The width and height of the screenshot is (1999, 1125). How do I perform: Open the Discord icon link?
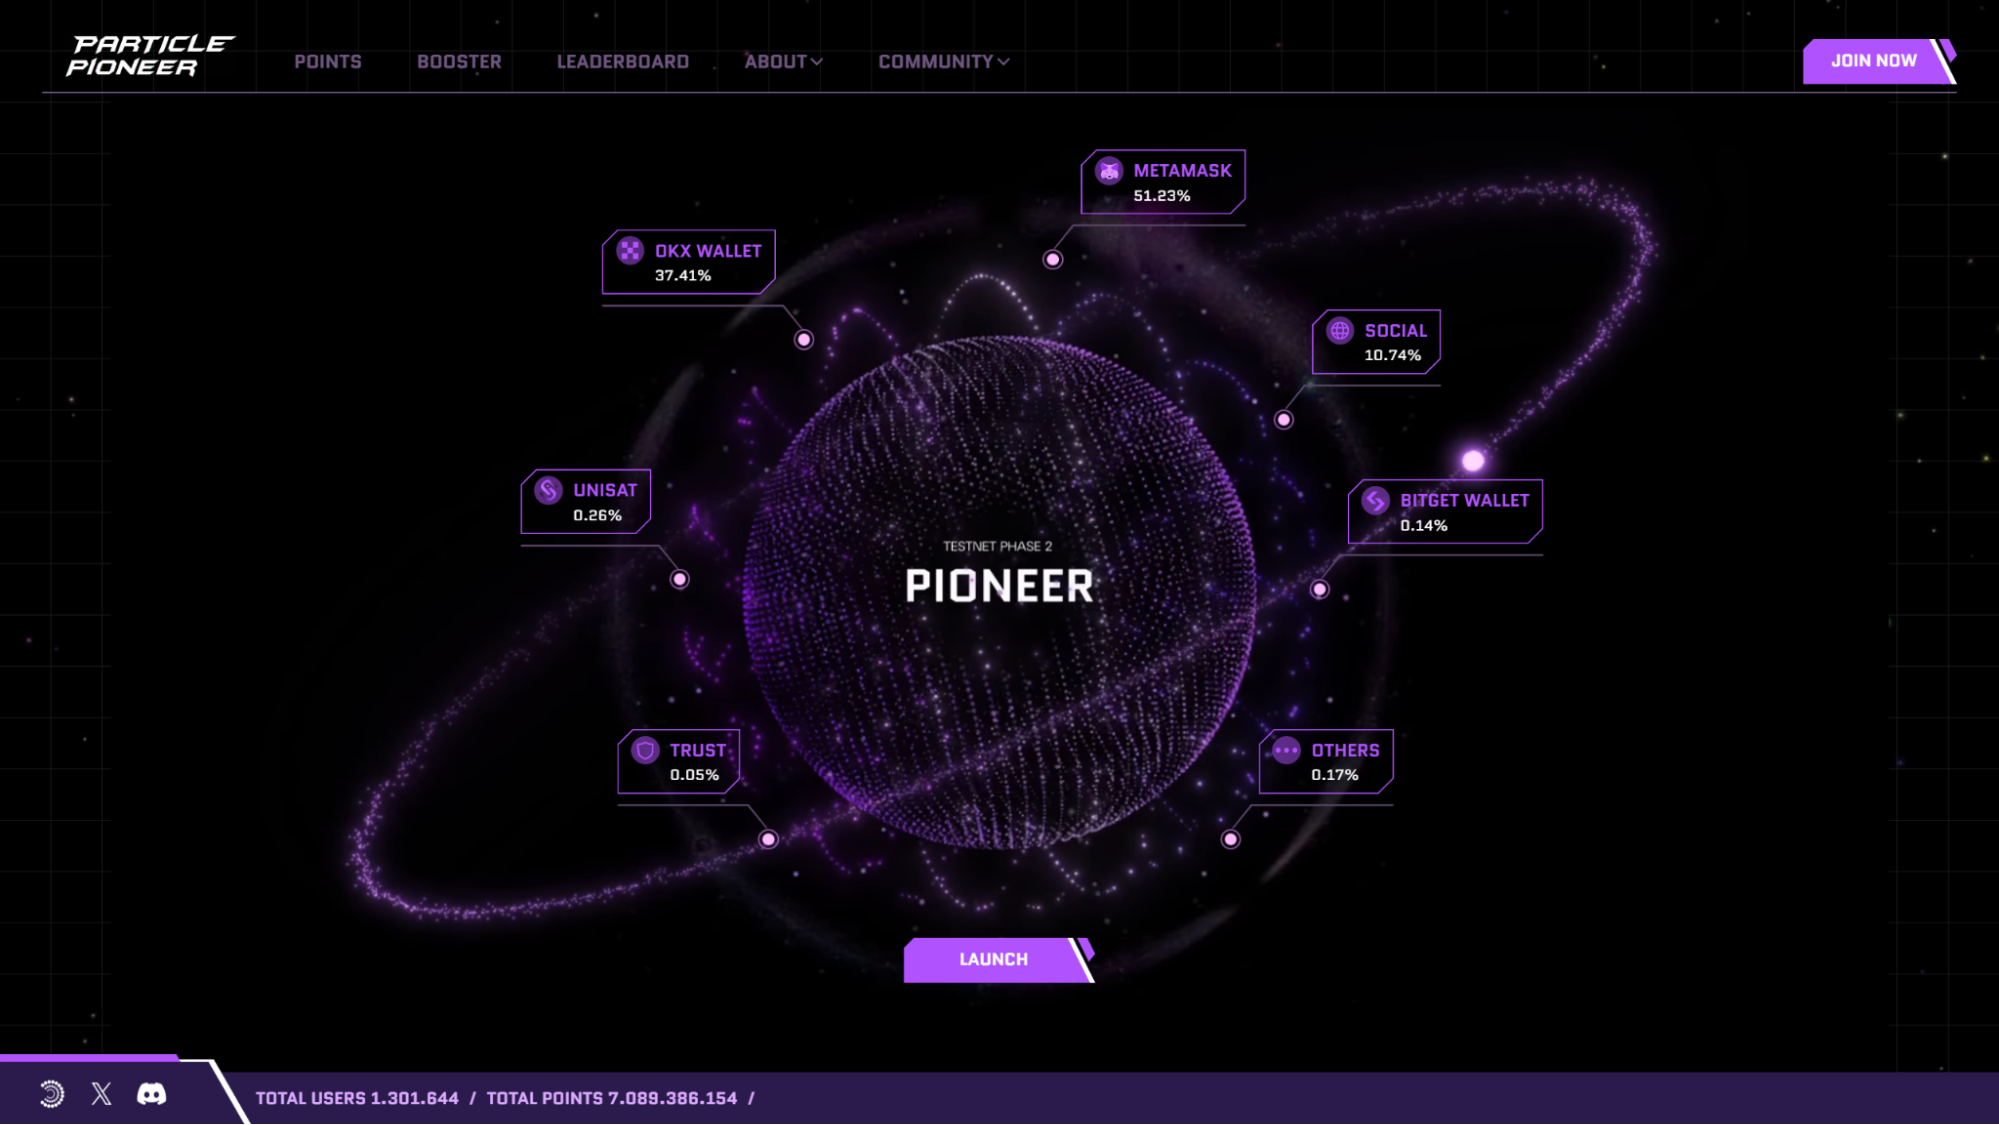click(151, 1094)
